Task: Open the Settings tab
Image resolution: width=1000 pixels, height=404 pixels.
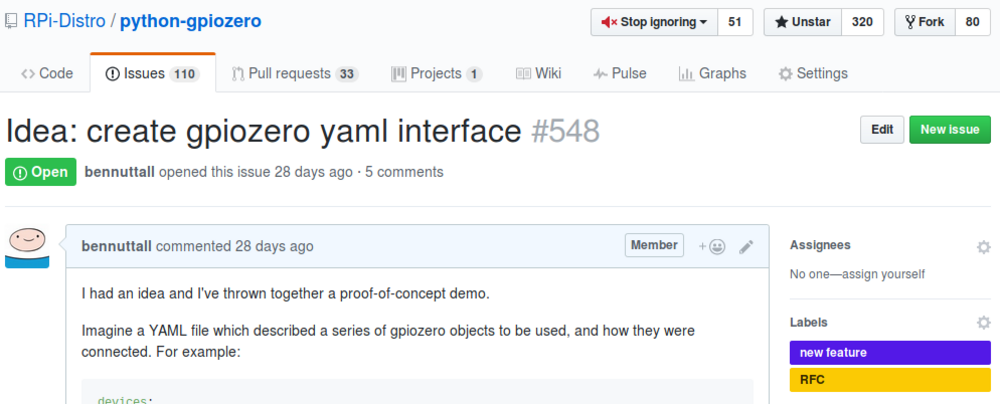Action: [813, 73]
